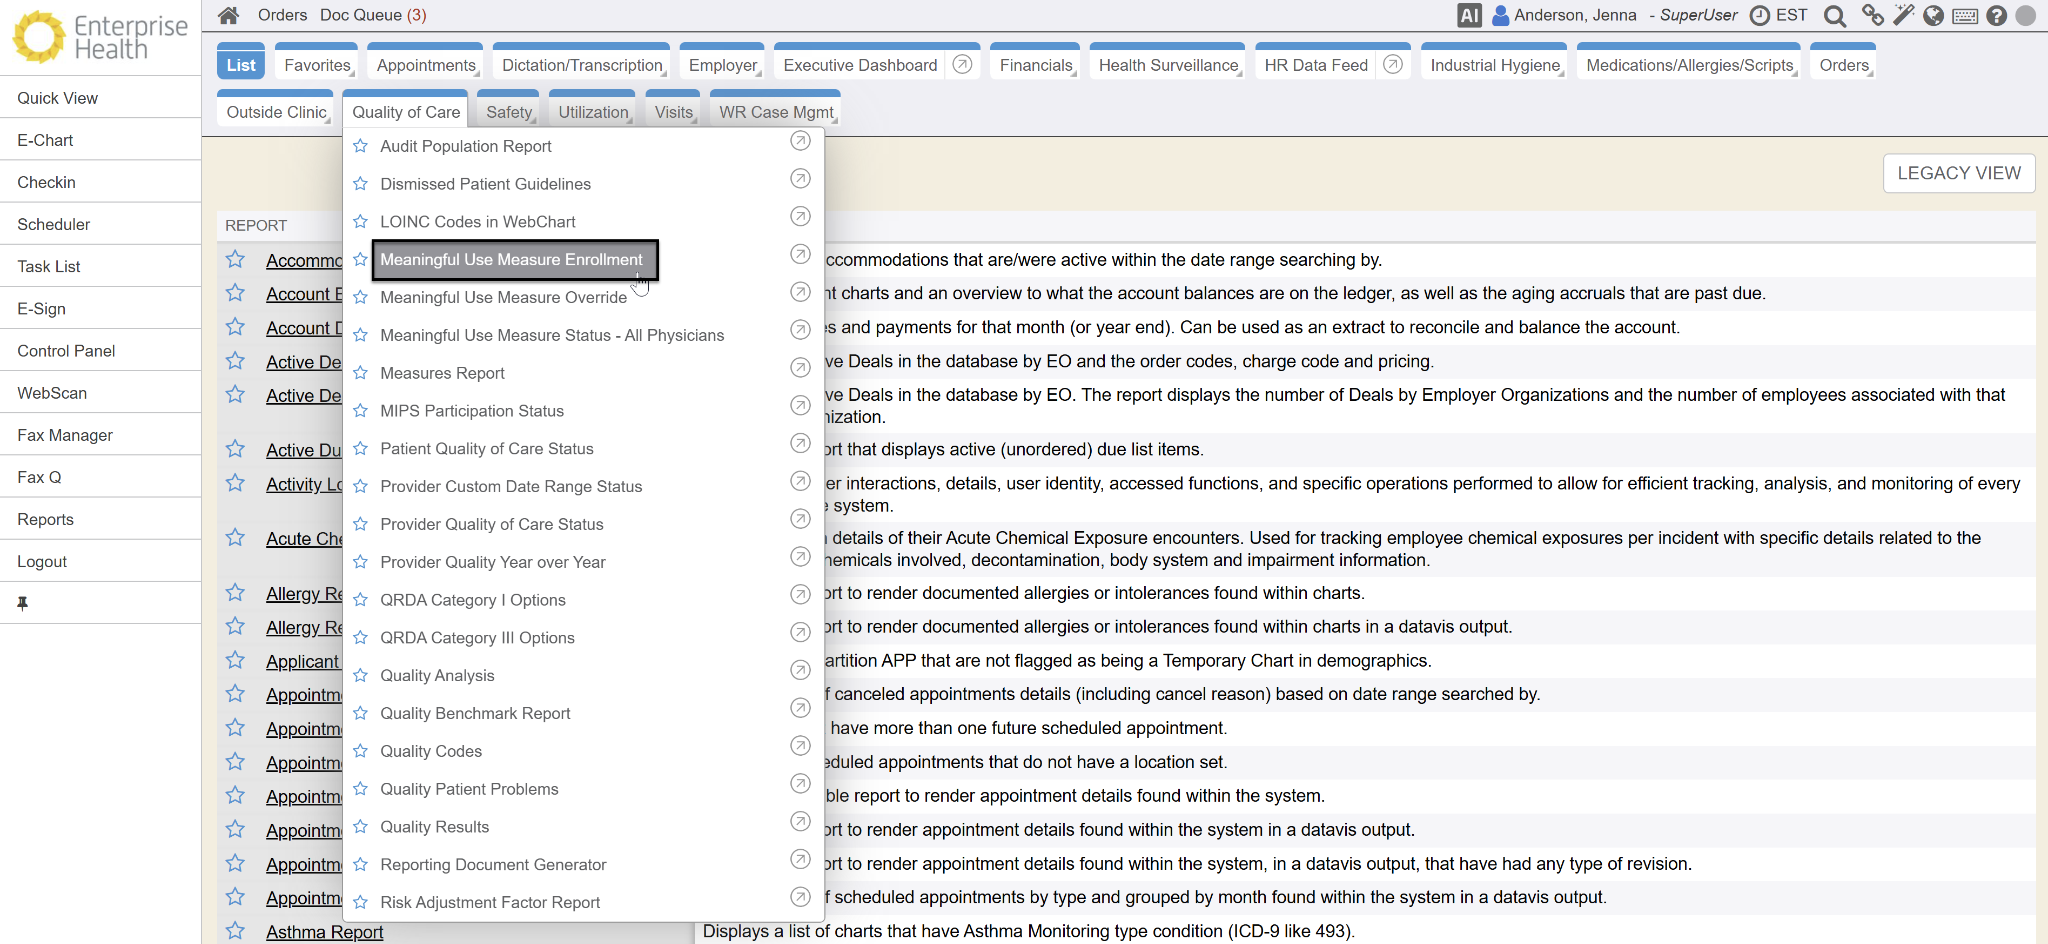Viewport: 2048px width, 944px height.
Task: Open the Asthma Report link
Action: (324, 932)
